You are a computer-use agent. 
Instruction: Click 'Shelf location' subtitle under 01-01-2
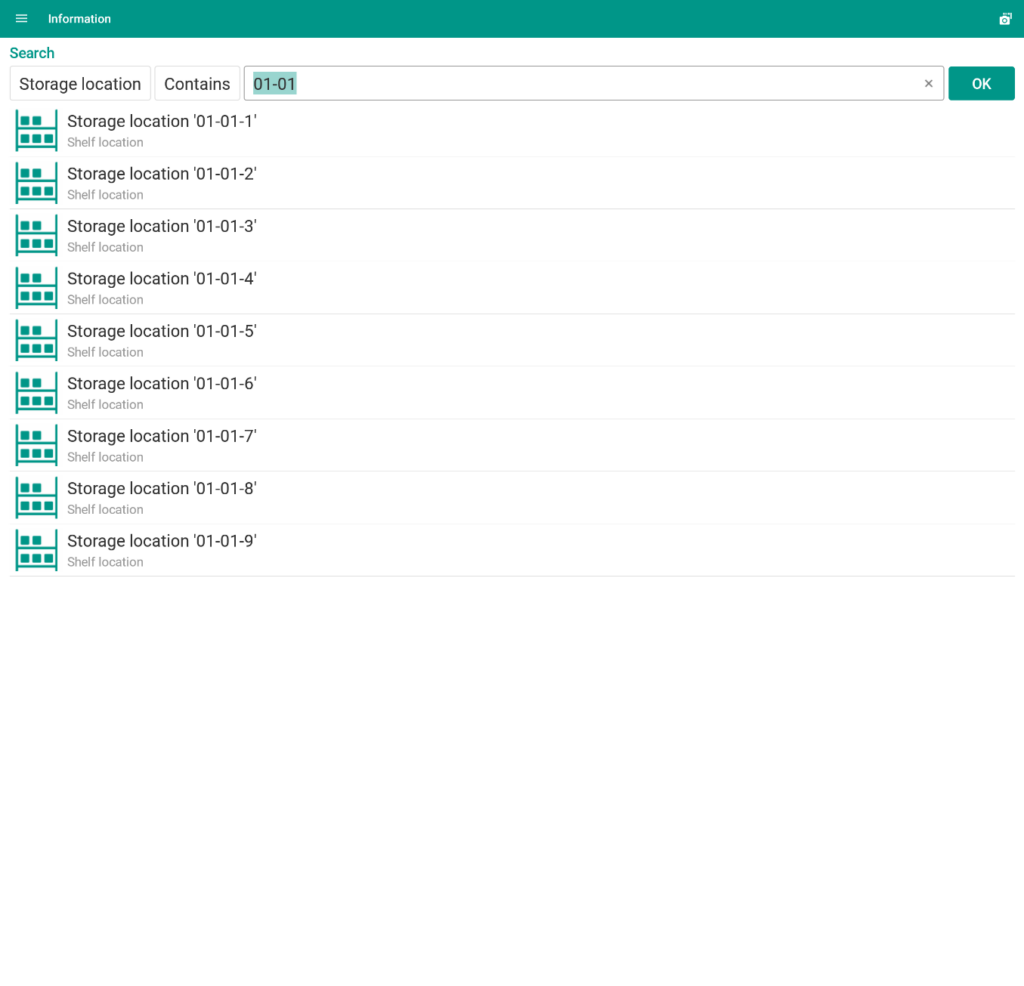tap(105, 195)
